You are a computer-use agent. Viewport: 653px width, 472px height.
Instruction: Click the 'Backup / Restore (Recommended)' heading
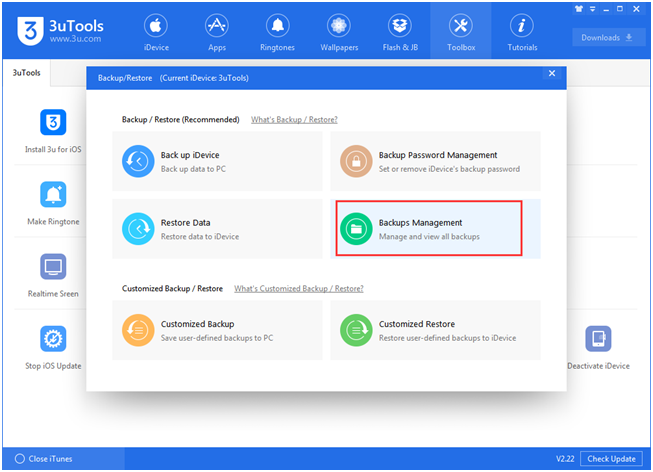click(180, 120)
